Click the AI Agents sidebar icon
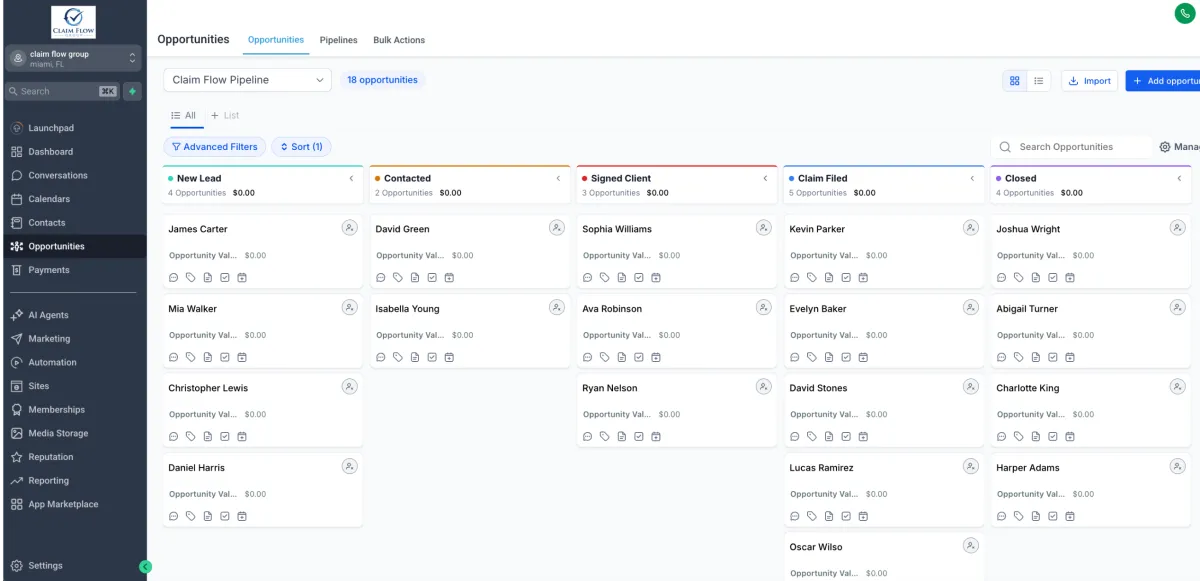 point(17,315)
